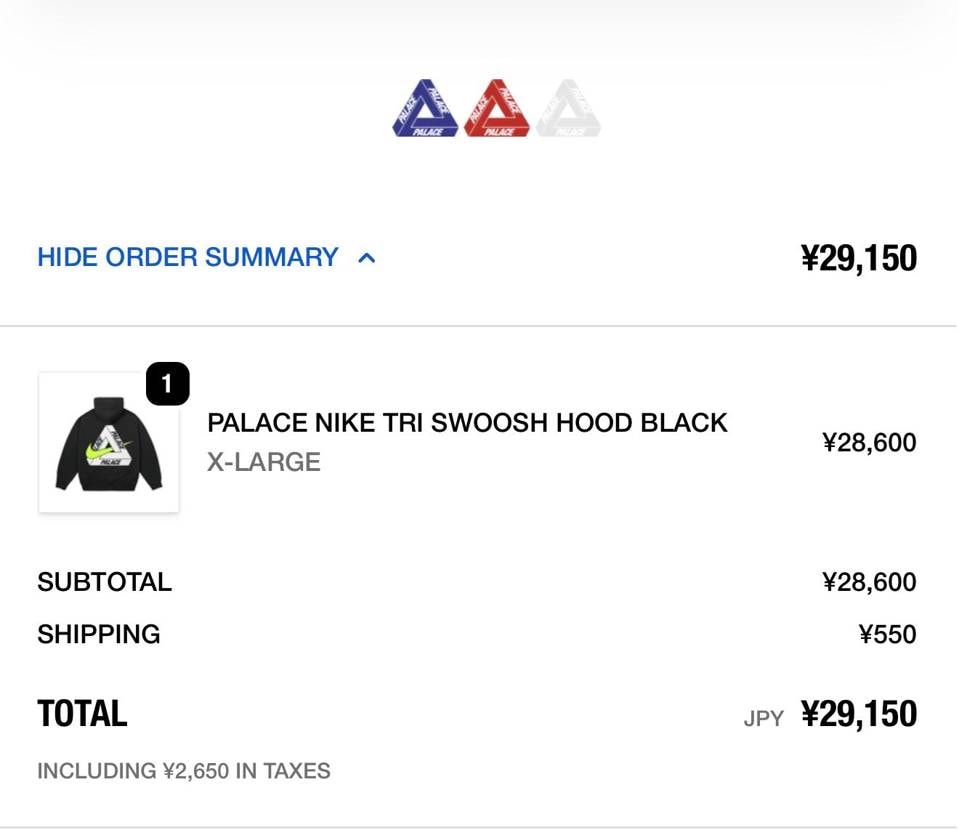Viewport: 959px width, 830px height.
Task: Click the blue Palace tri-ferg logo
Action: [425, 109]
